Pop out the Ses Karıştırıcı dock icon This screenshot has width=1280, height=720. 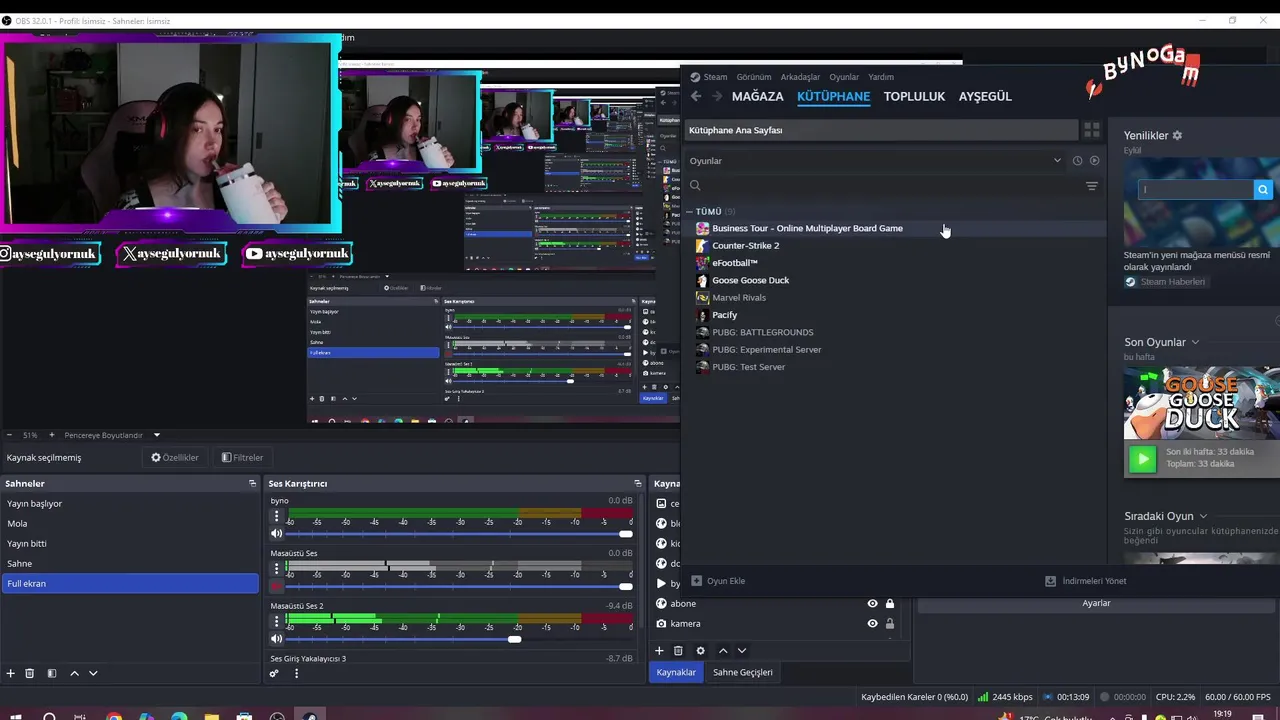point(638,483)
